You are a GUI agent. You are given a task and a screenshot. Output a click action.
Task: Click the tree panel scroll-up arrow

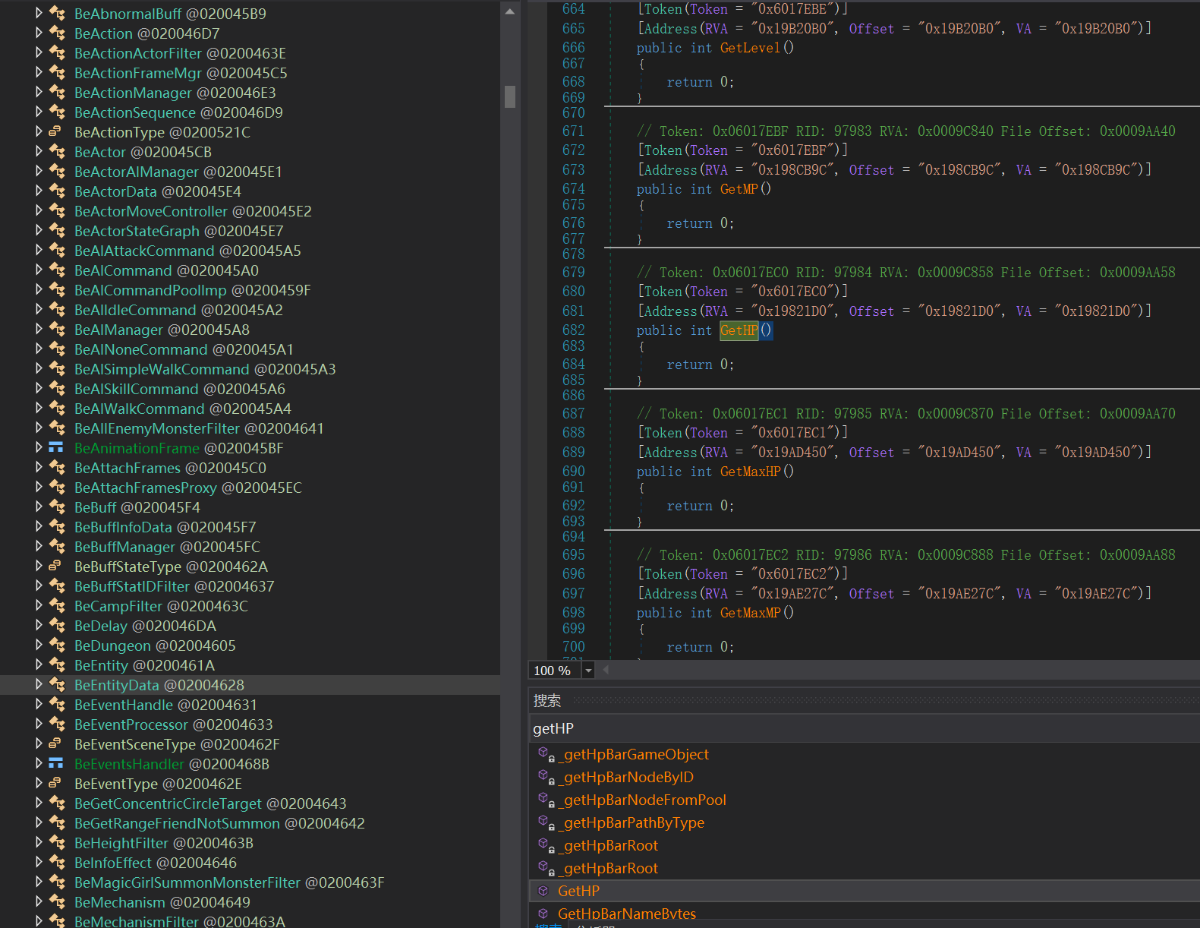pos(510,12)
